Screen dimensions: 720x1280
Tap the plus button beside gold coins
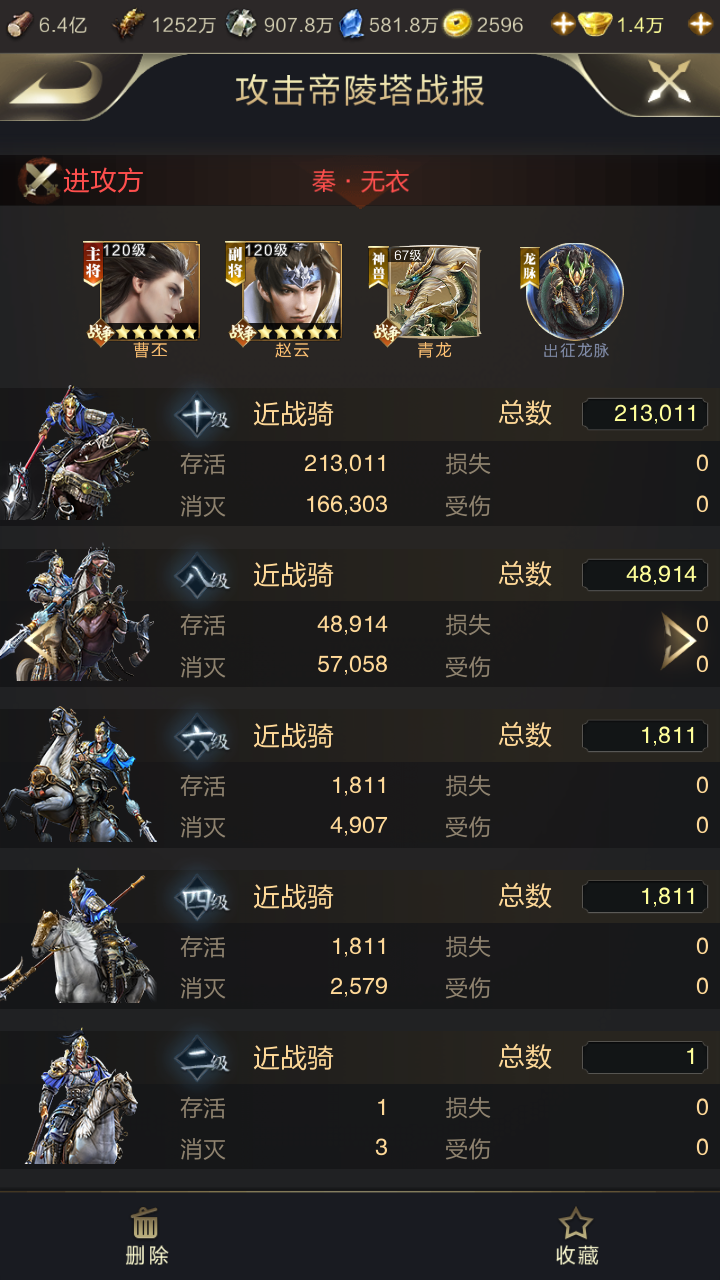(x=564, y=24)
